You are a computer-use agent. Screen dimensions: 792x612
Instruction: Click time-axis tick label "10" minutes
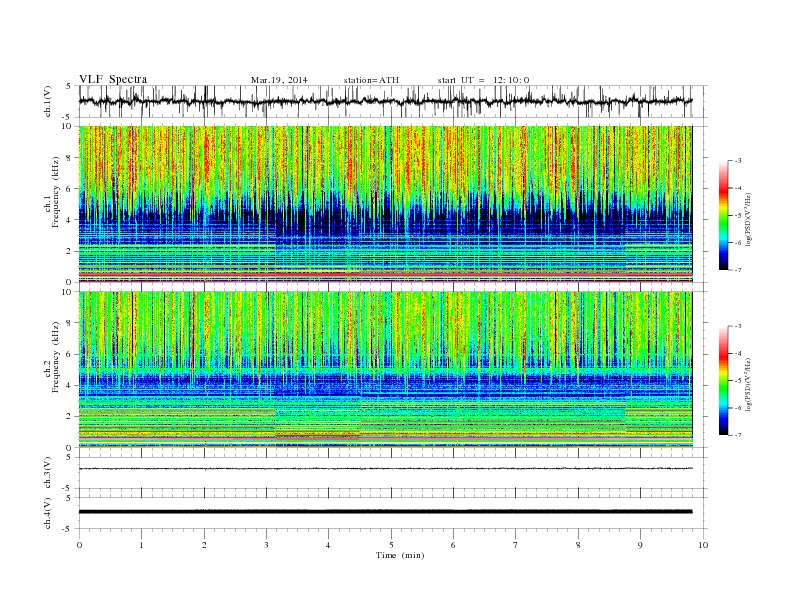[703, 545]
